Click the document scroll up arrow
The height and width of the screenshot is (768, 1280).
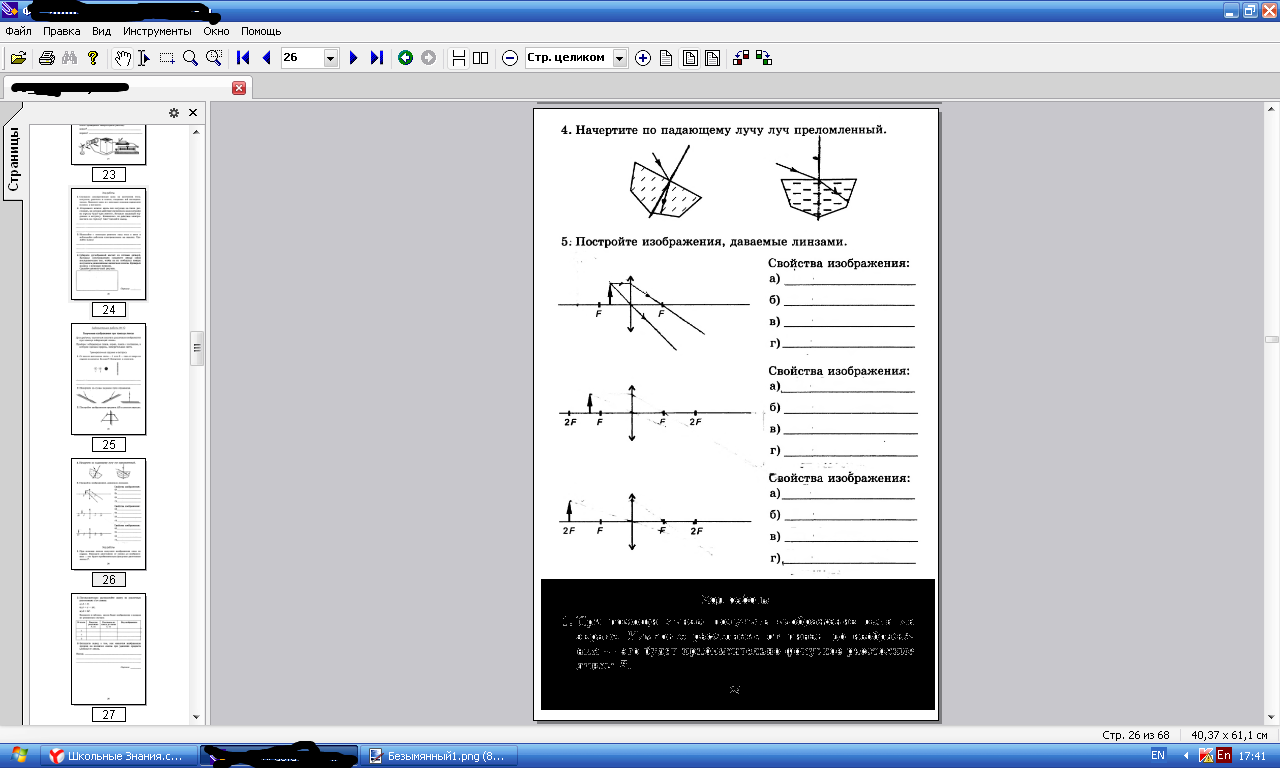(1272, 107)
